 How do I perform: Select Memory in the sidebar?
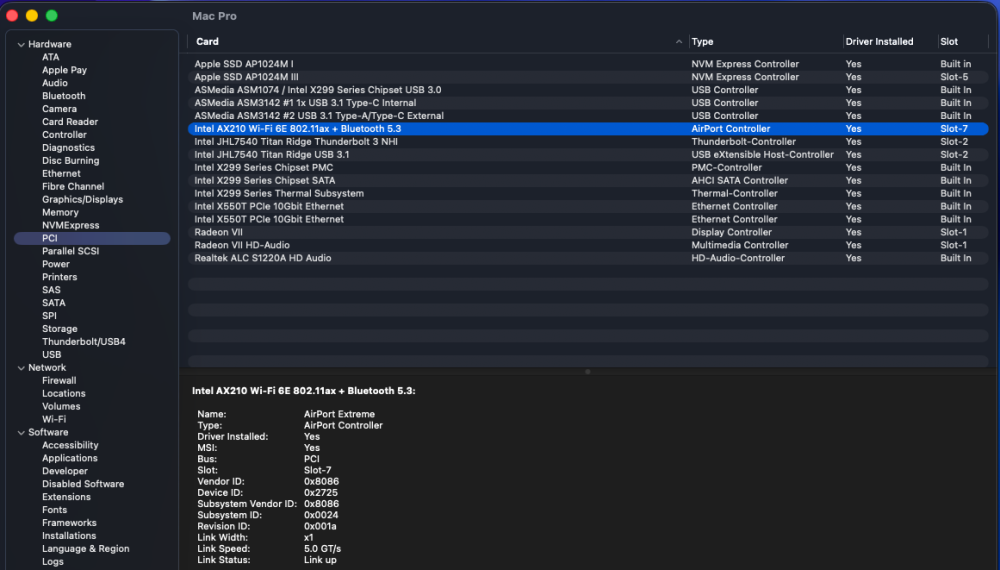(x=61, y=212)
